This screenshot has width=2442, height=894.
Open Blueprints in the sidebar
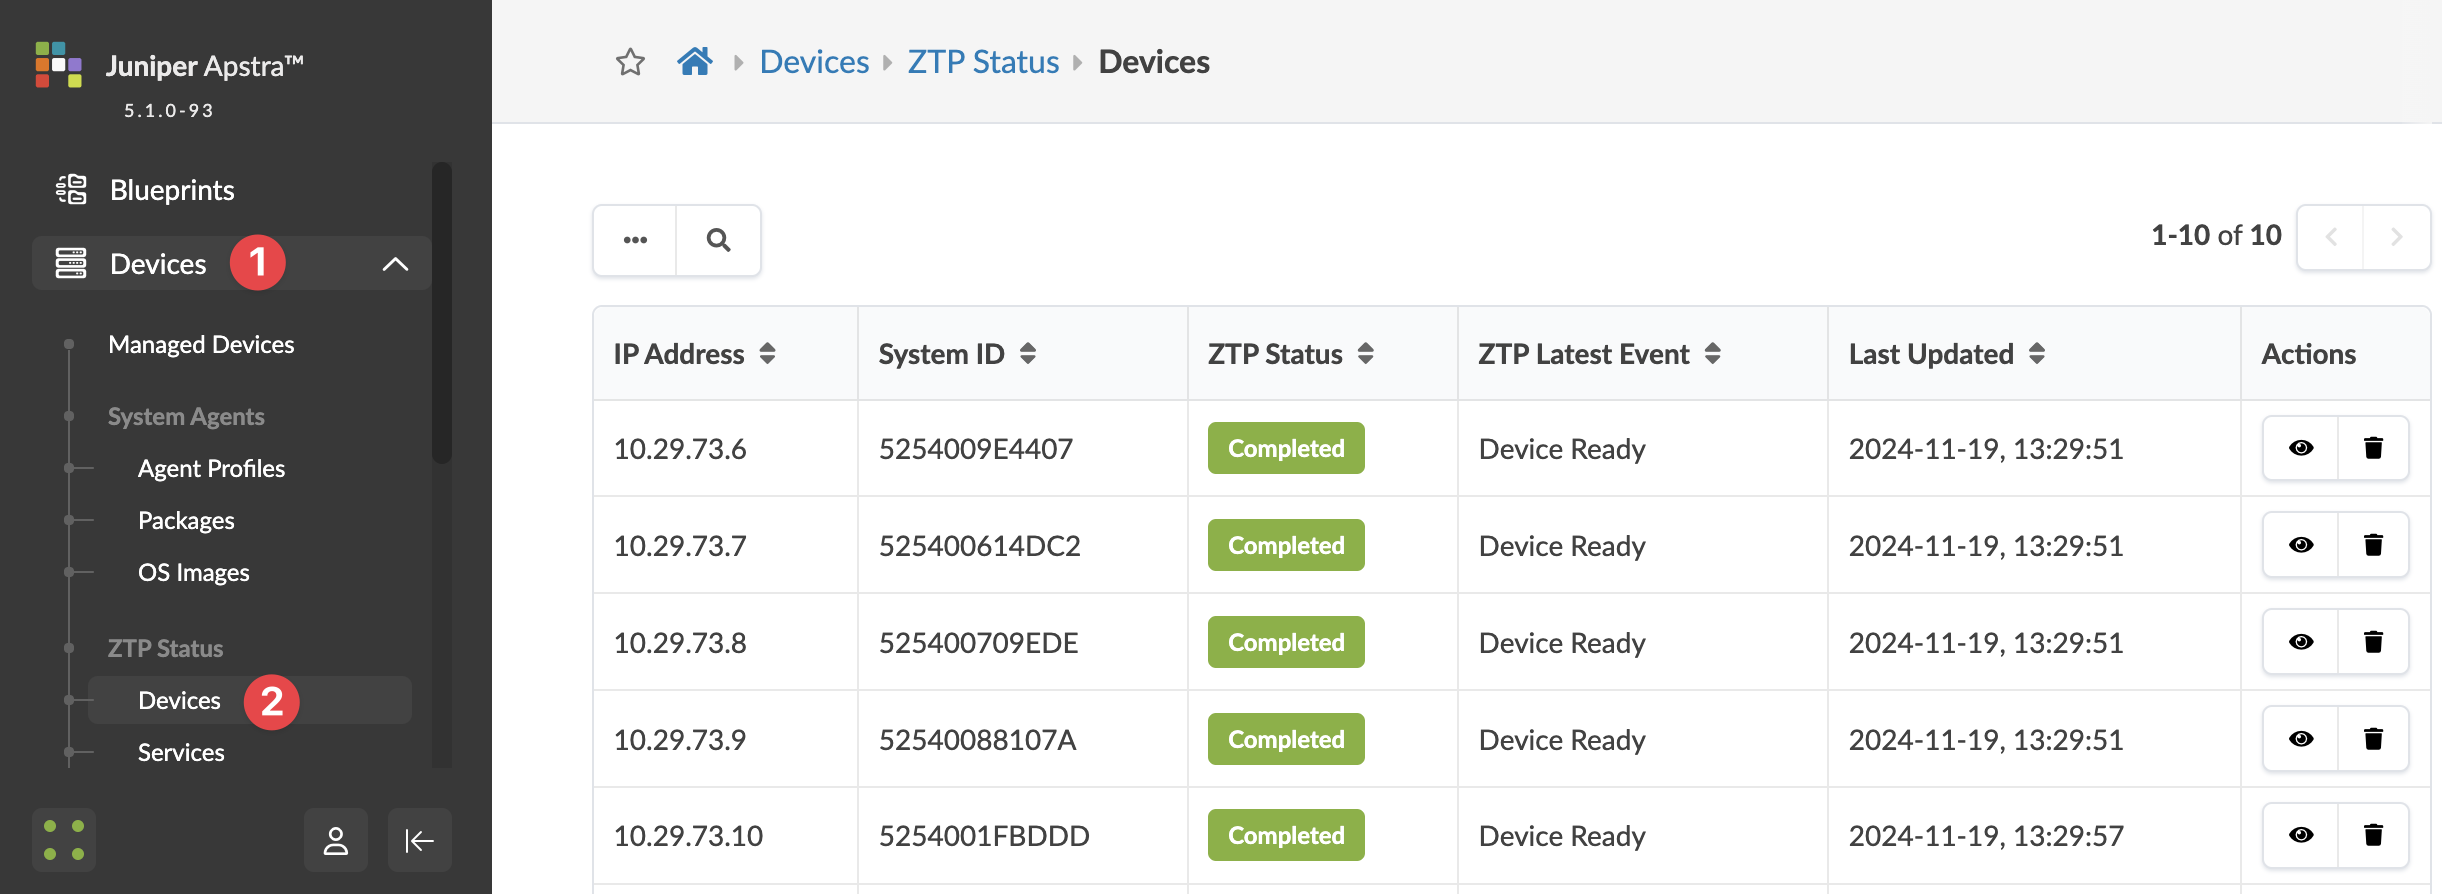172,190
